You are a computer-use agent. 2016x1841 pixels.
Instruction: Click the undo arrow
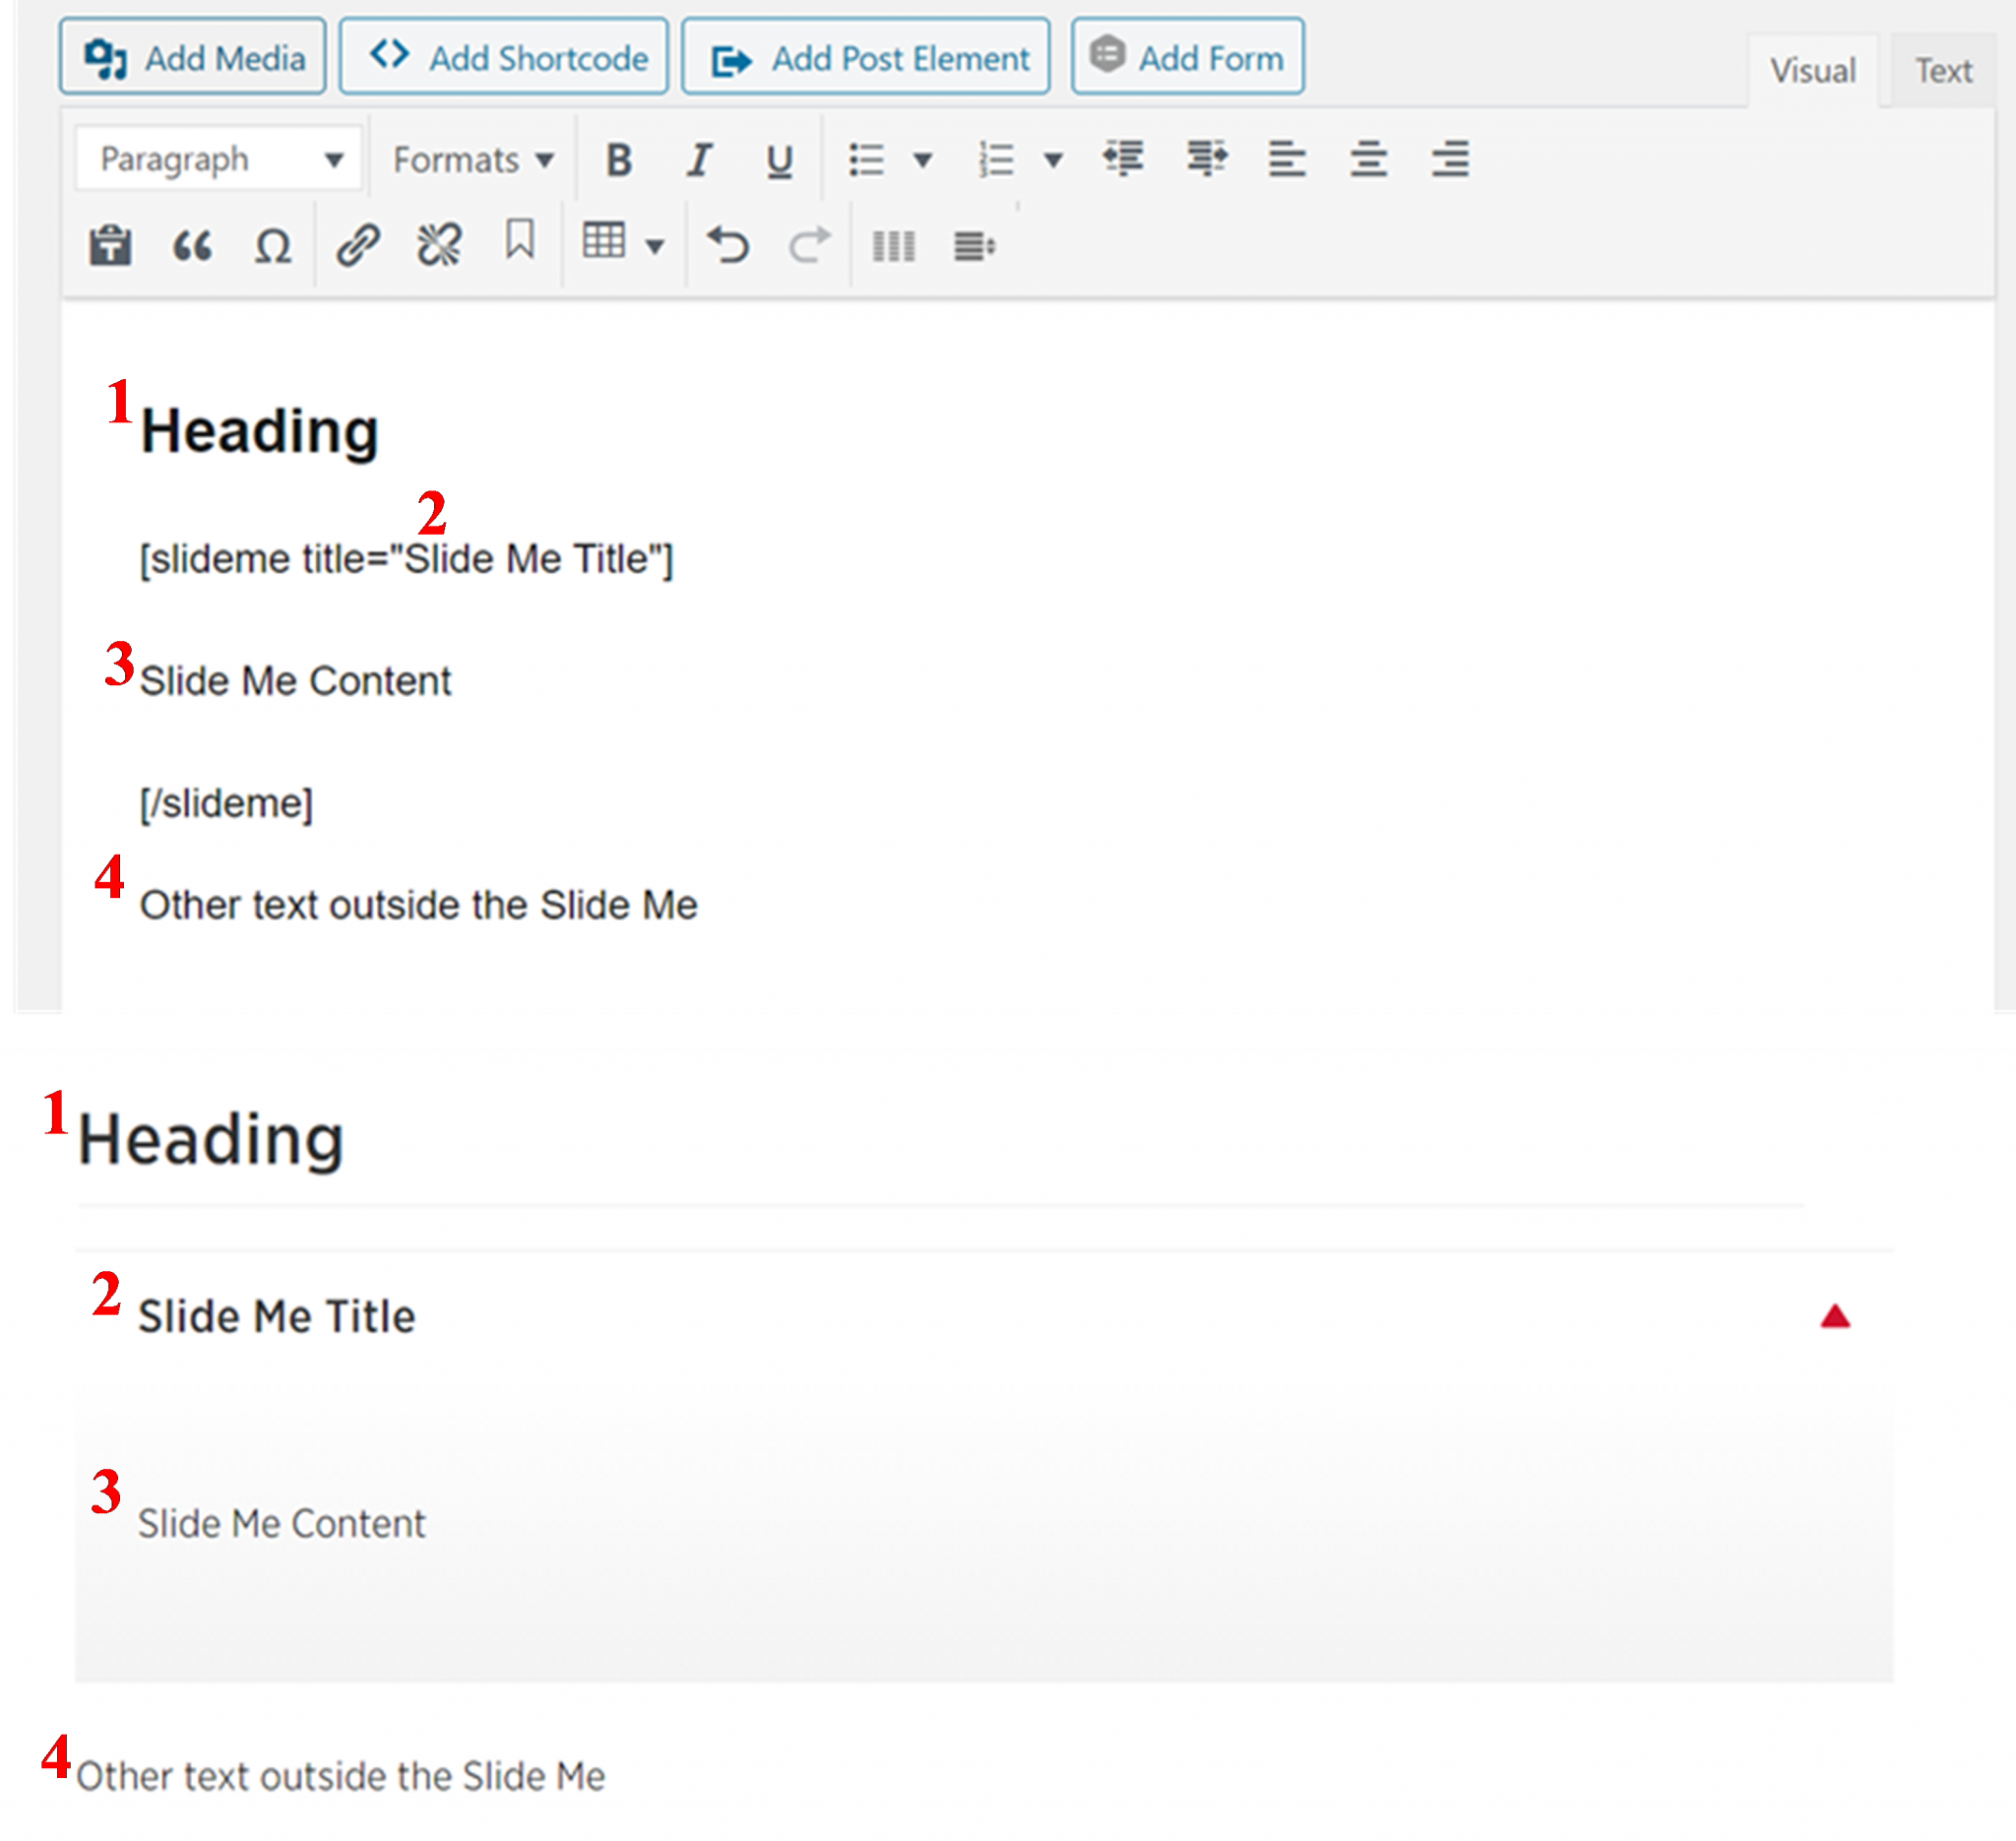[728, 245]
